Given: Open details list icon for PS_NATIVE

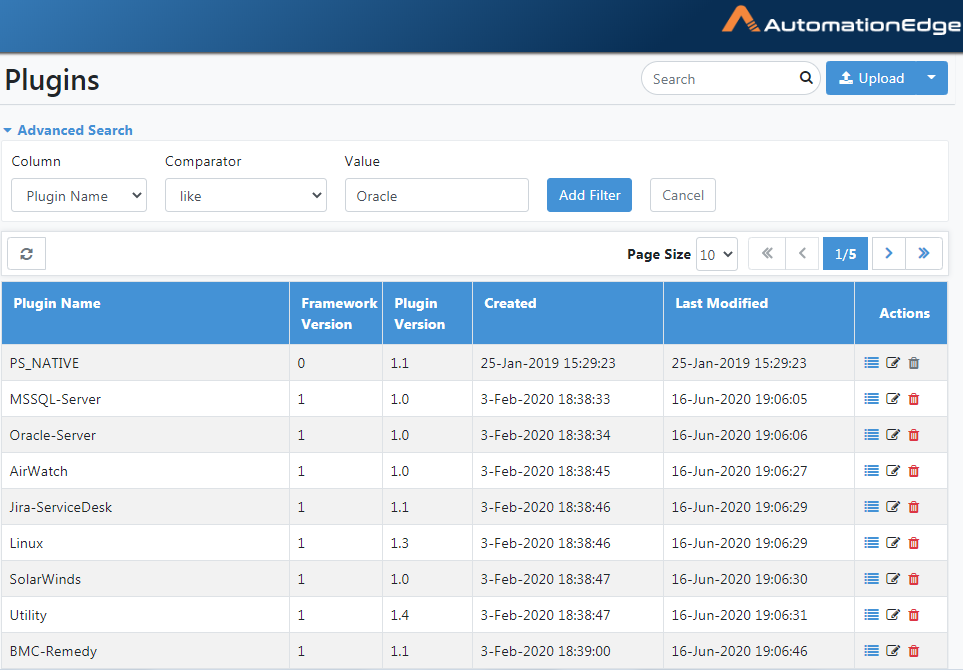Looking at the screenshot, I should (871, 363).
